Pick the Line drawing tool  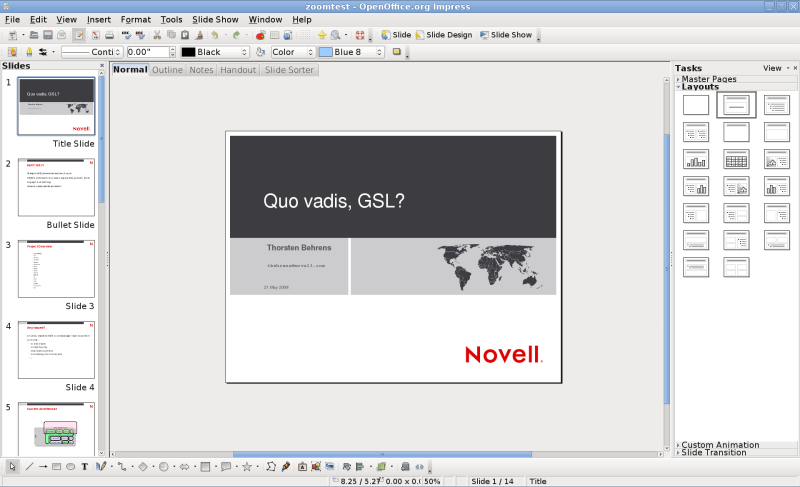point(29,466)
